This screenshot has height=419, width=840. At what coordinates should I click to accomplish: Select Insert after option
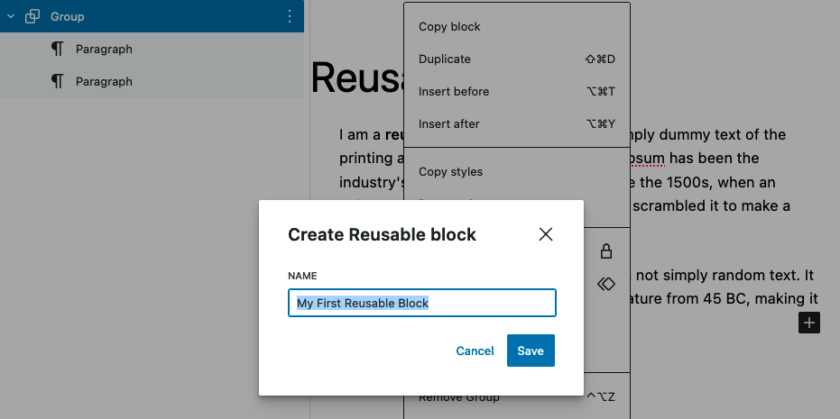click(516, 124)
